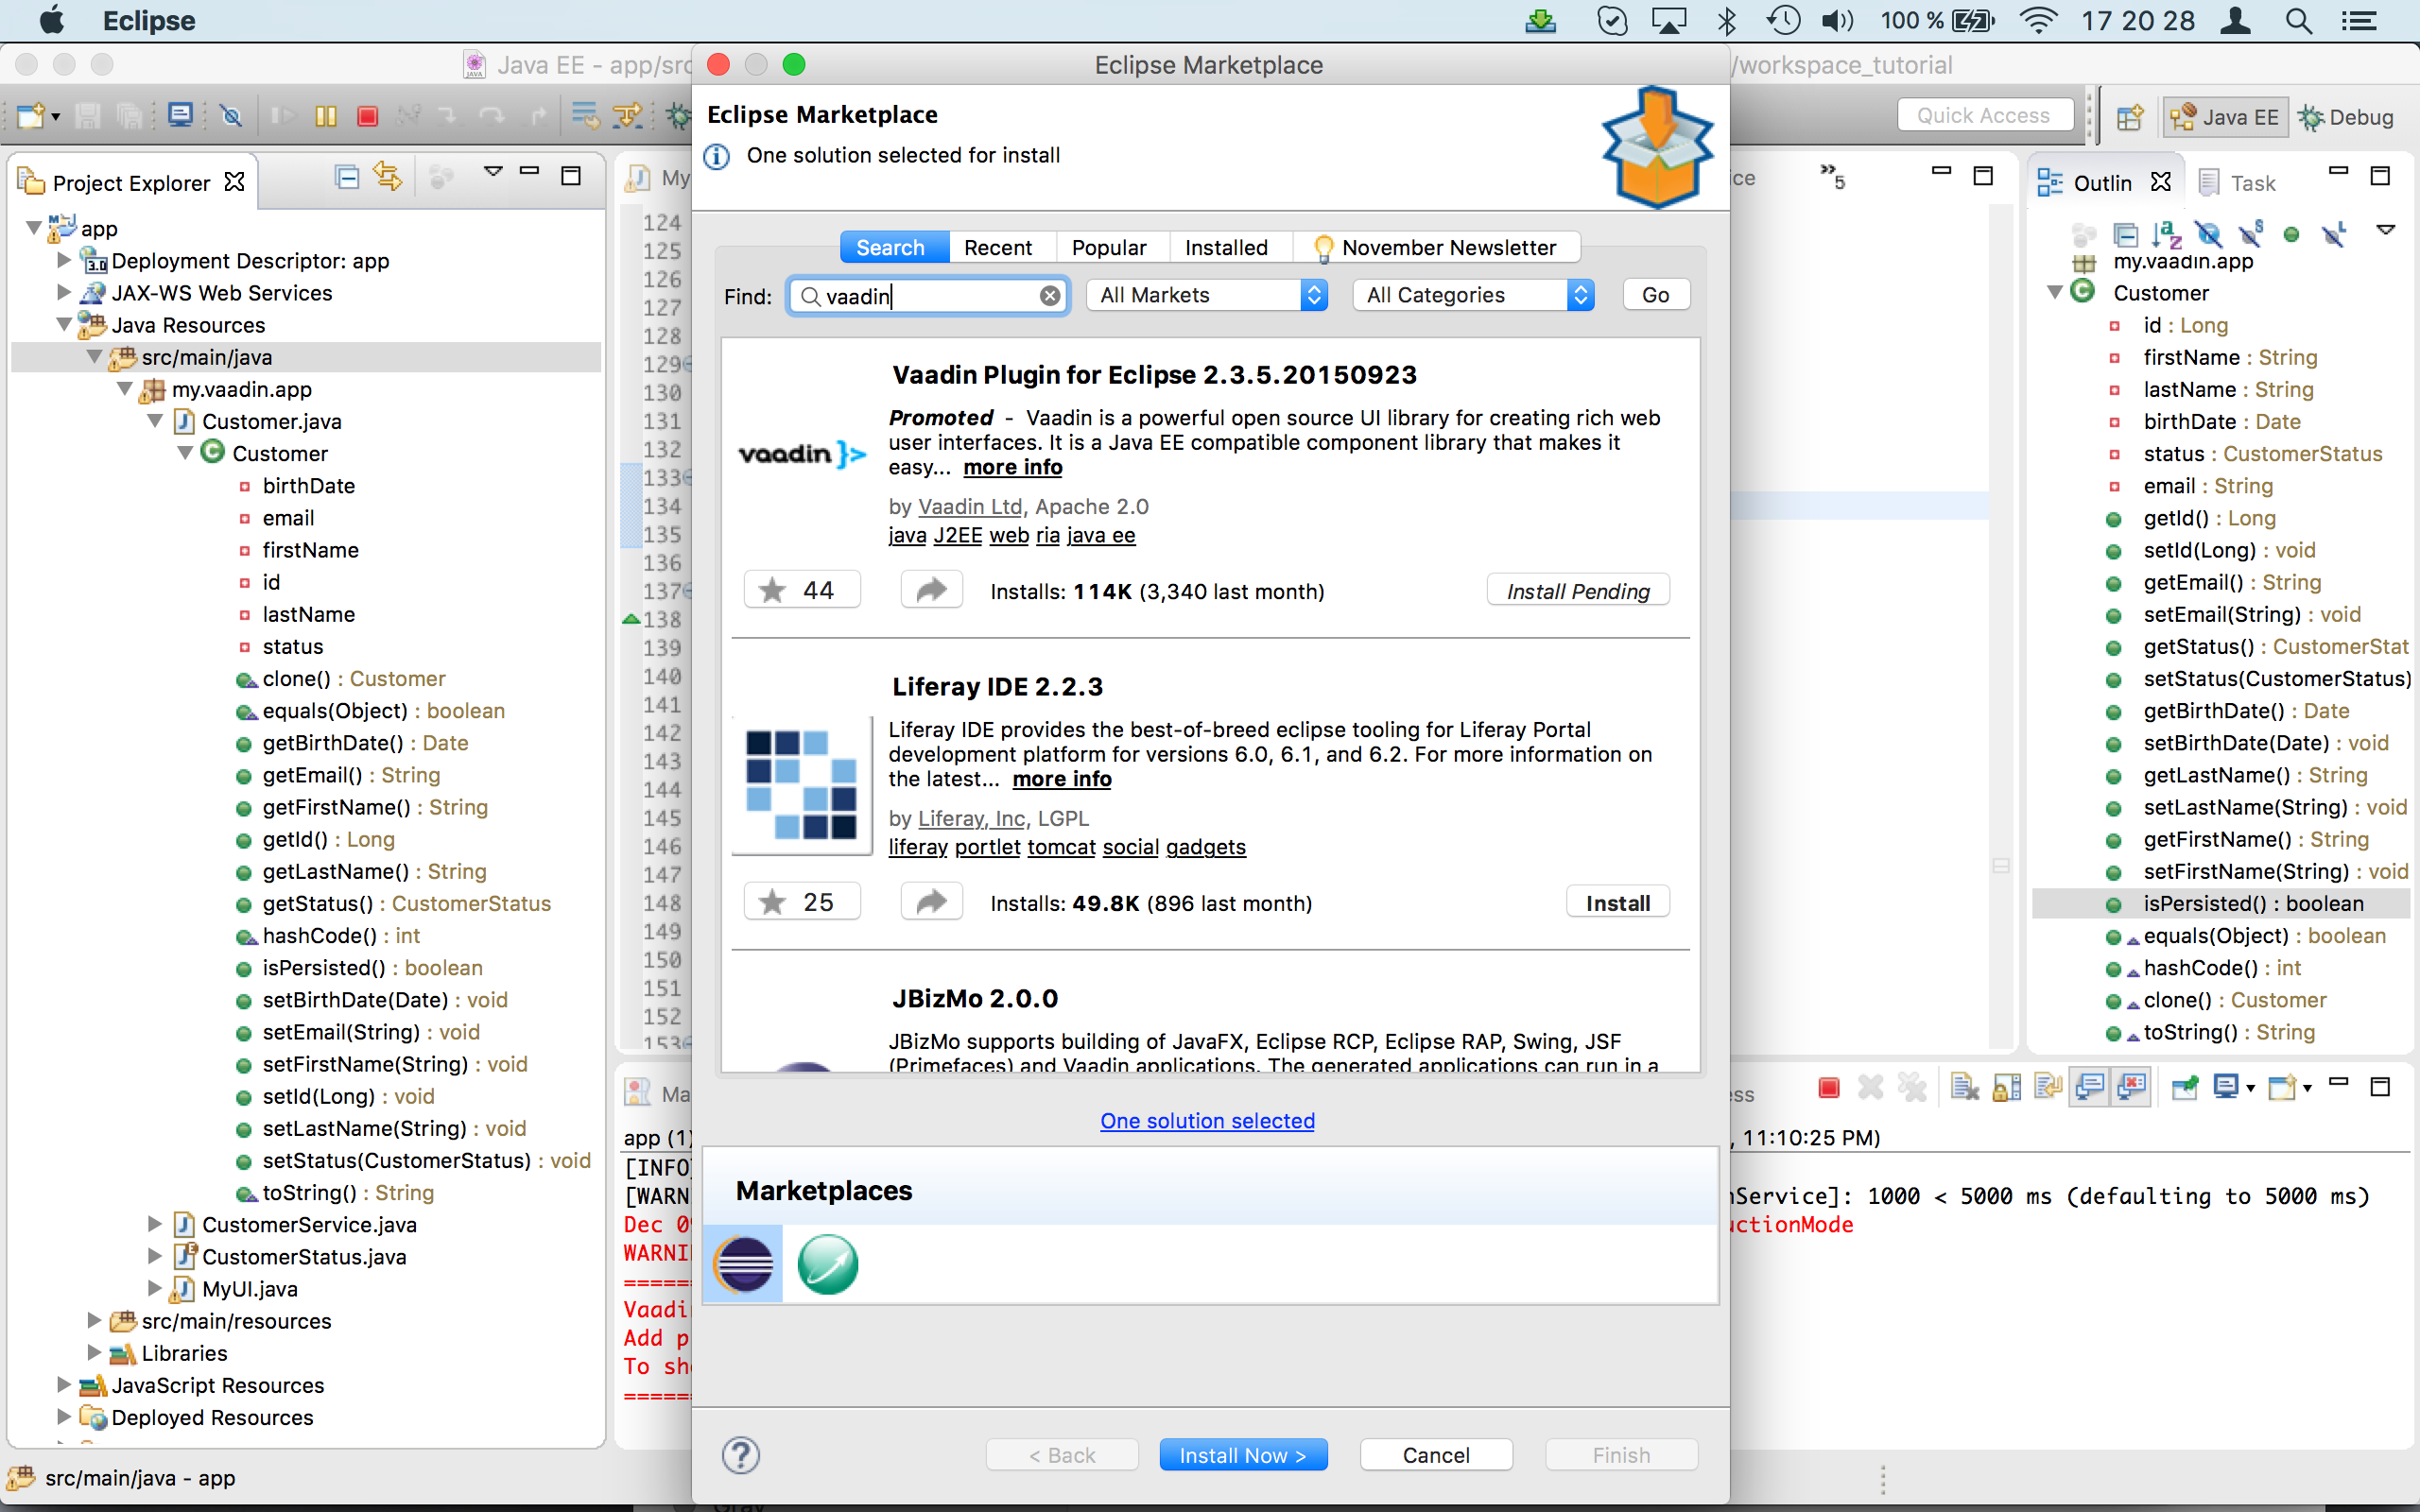Screen dimensions: 2420x1512
Task: Toggle Skip All Breakpoints icon
Action: (231, 116)
